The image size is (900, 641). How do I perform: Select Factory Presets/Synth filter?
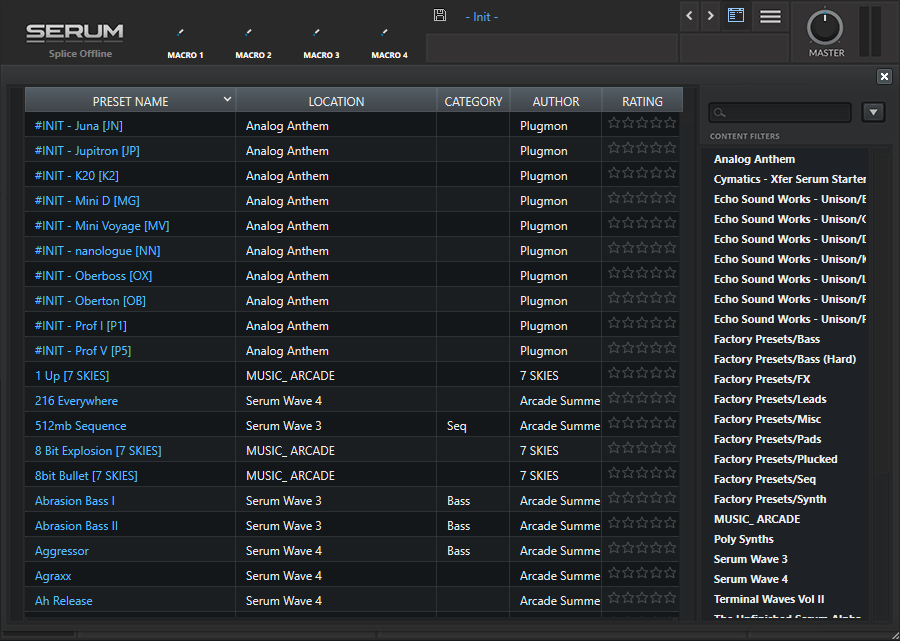(x=770, y=499)
